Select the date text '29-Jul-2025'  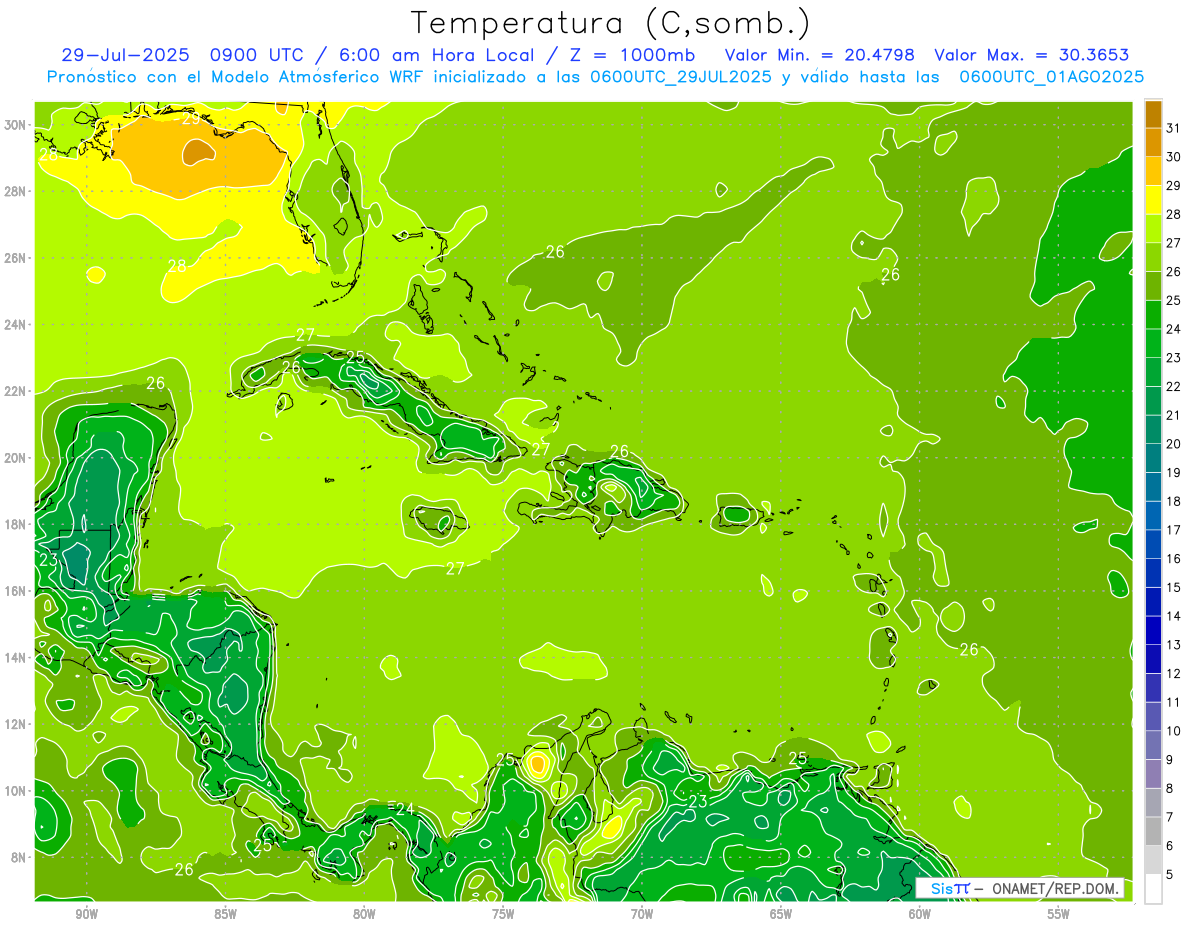point(126,55)
